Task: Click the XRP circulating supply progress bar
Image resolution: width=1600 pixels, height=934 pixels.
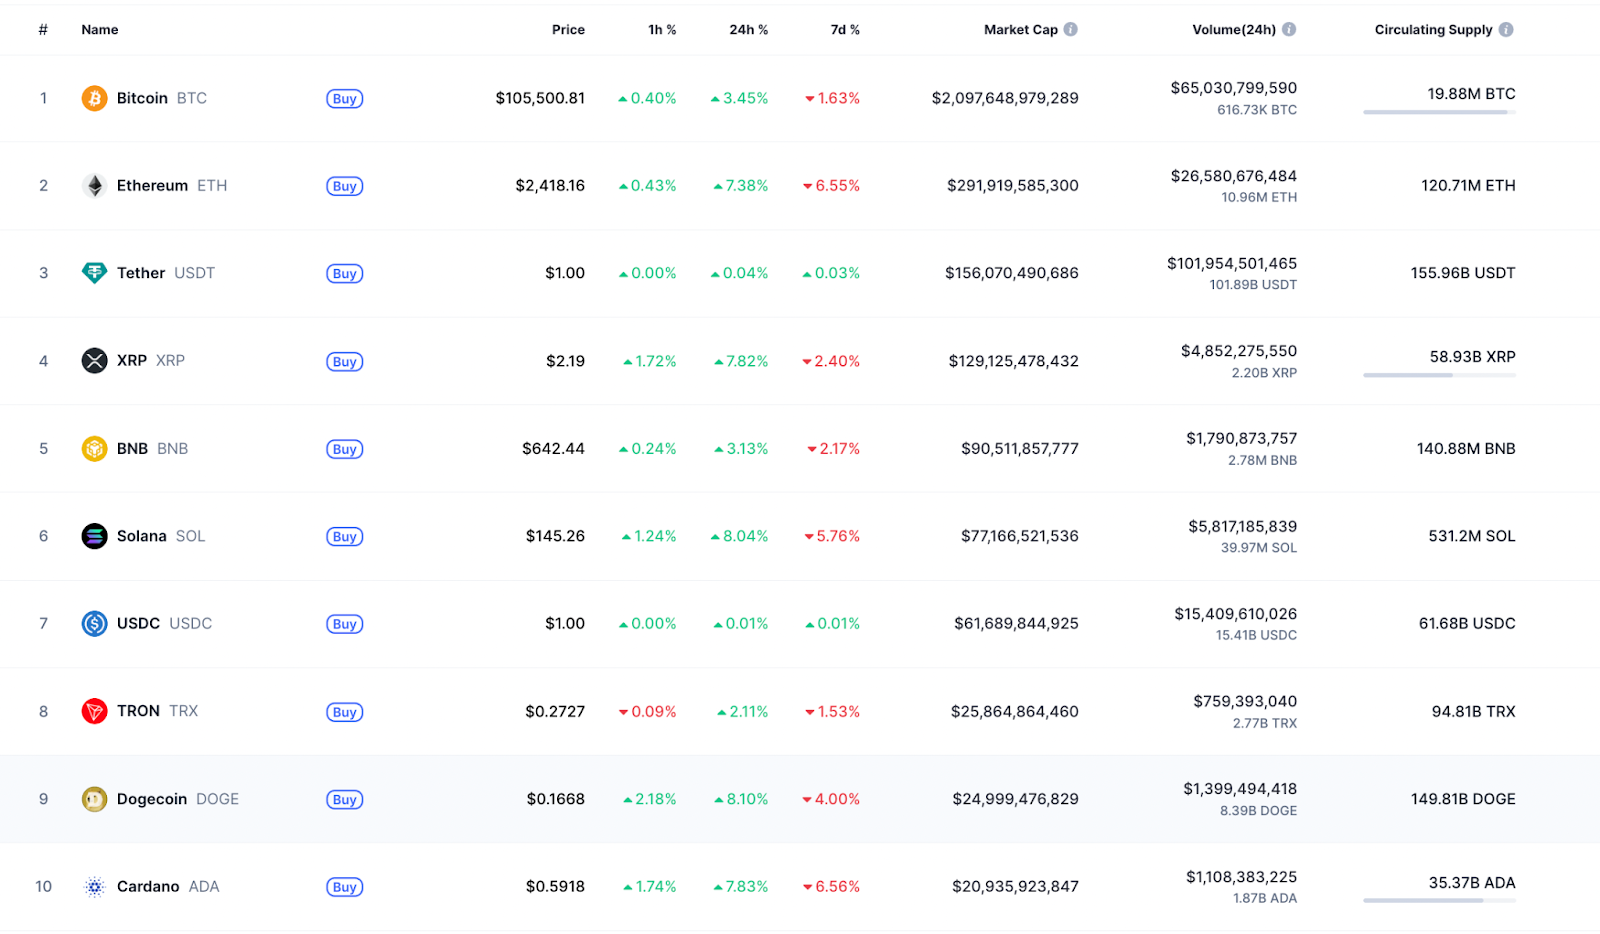Action: click(1439, 375)
